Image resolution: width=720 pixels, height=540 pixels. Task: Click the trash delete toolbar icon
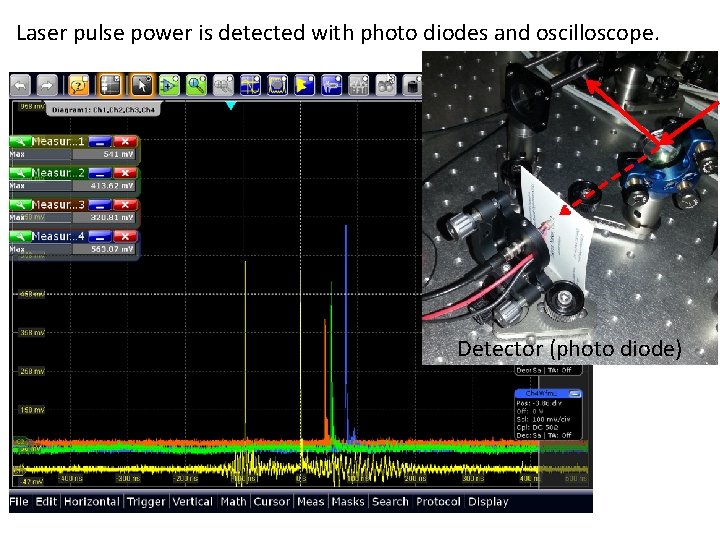(x=412, y=85)
